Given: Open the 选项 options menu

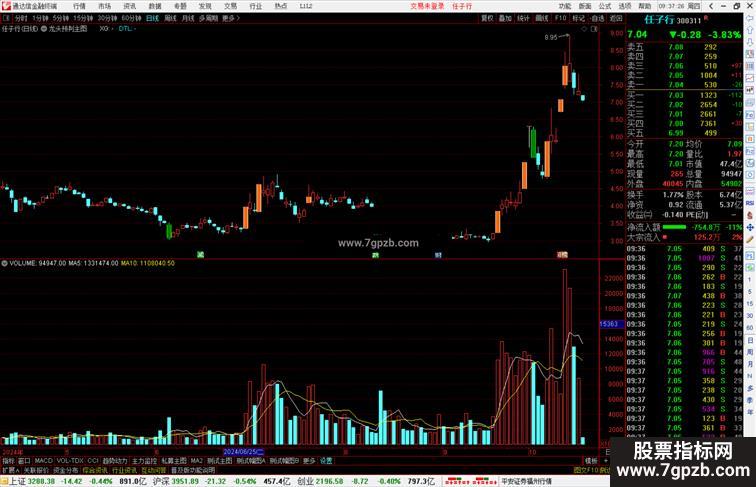Looking at the screenshot, I should 625,6.
